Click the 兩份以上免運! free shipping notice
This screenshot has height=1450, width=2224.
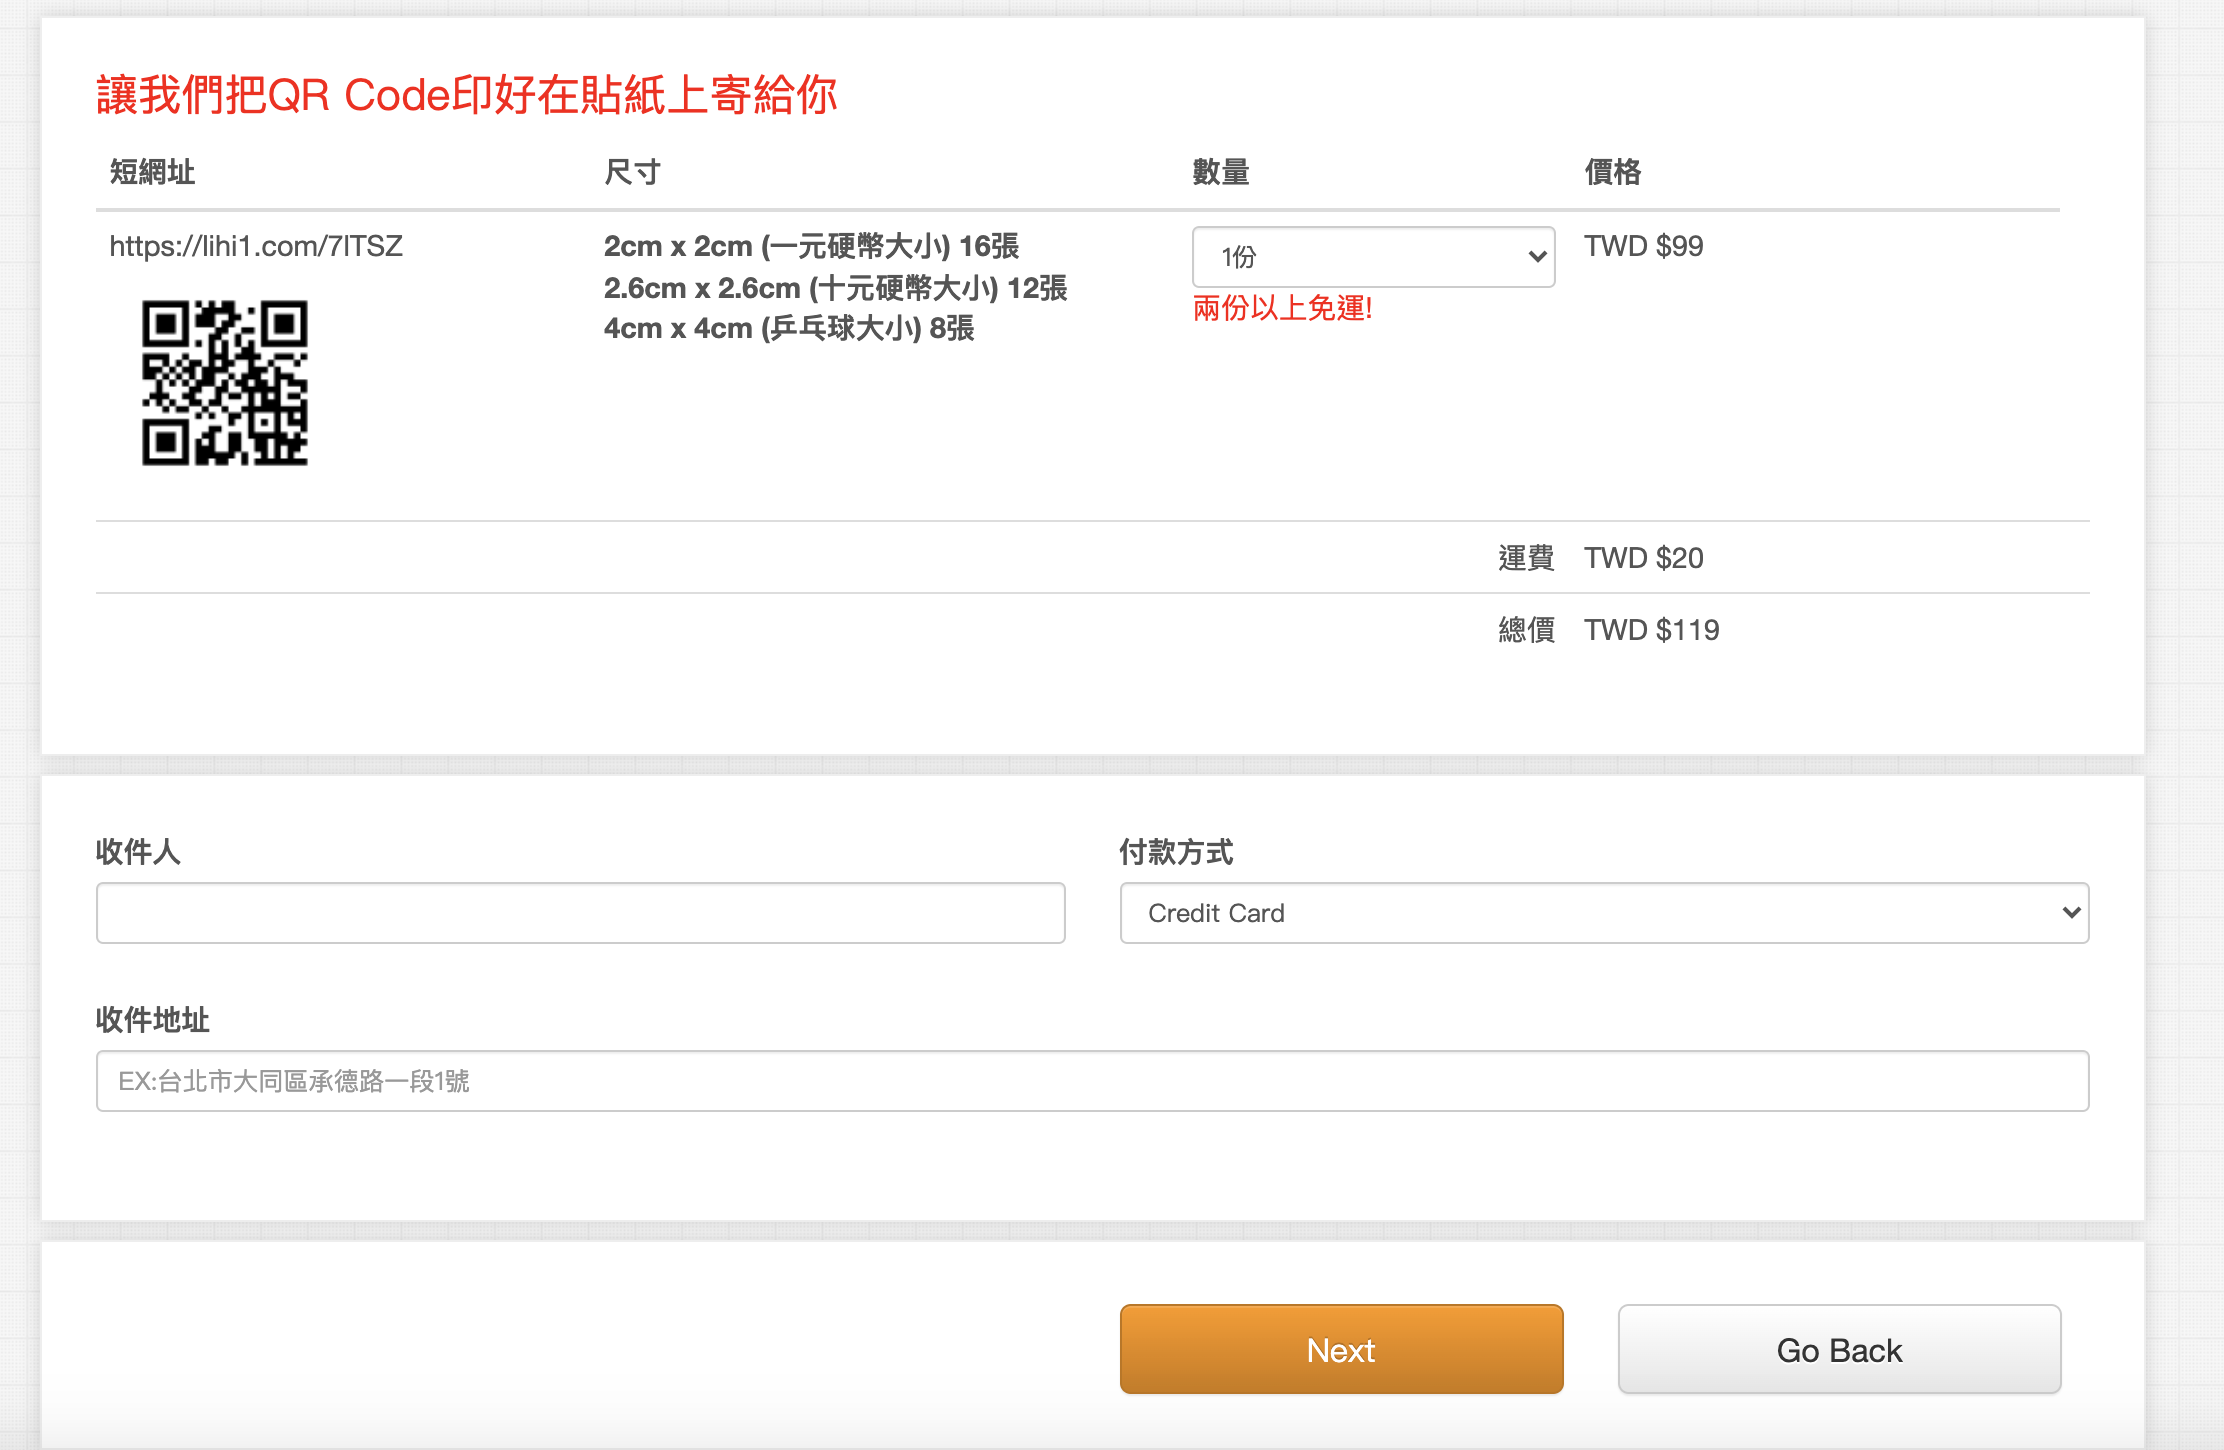pos(1282,308)
